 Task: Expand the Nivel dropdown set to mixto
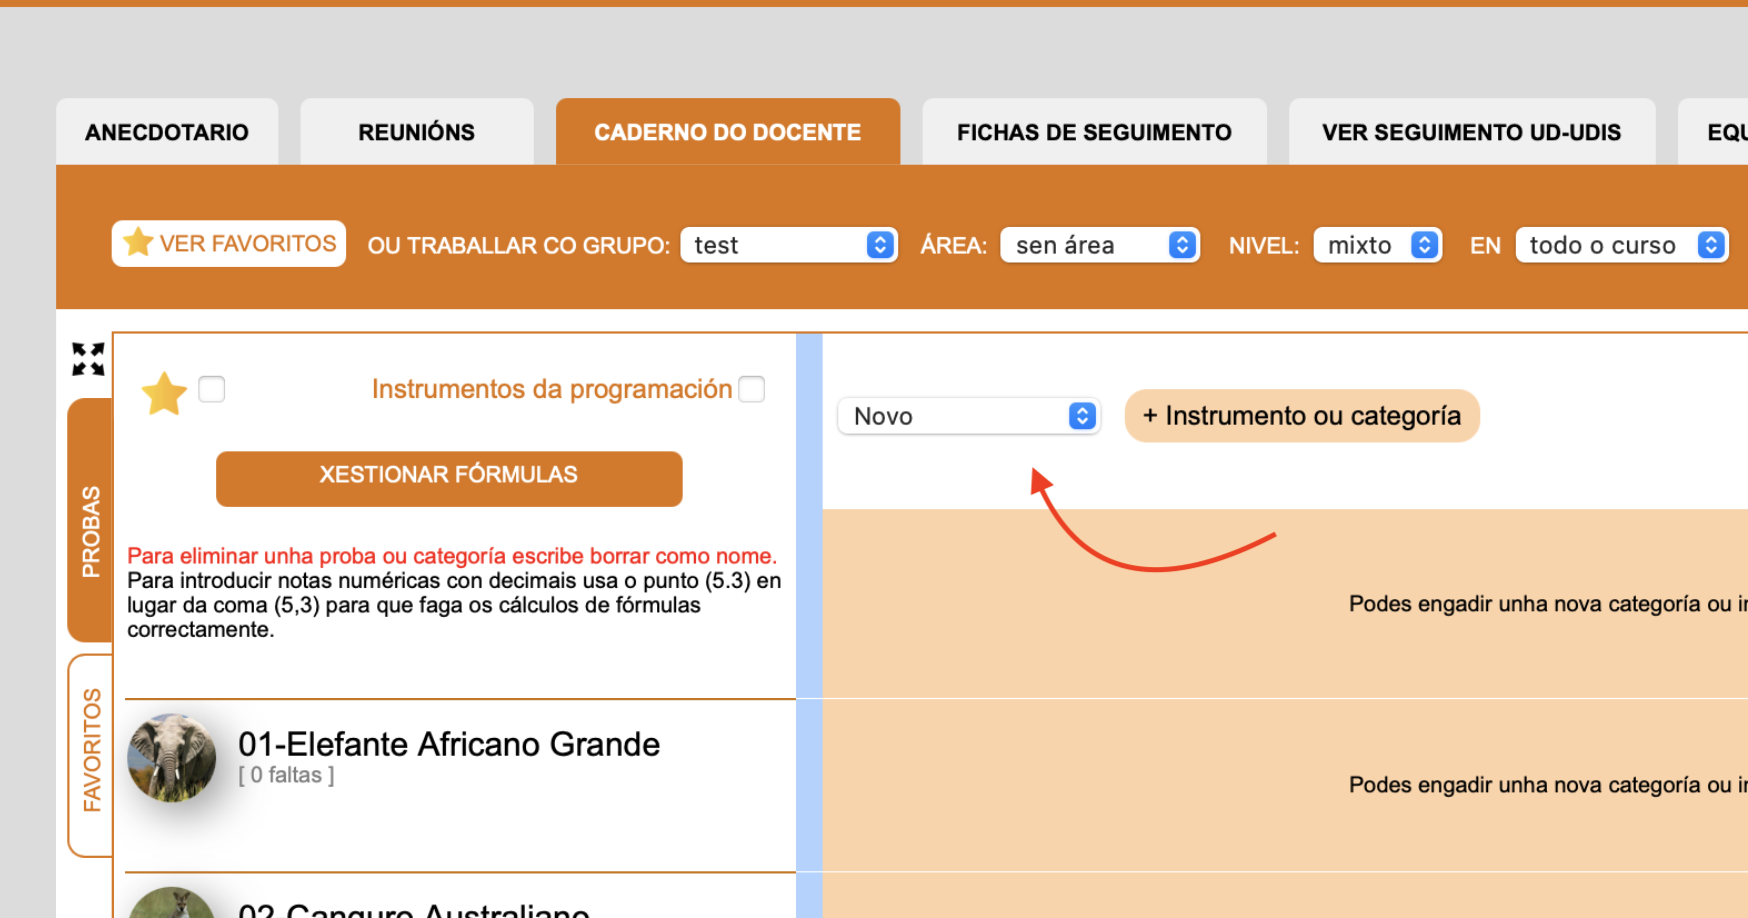1376,245
